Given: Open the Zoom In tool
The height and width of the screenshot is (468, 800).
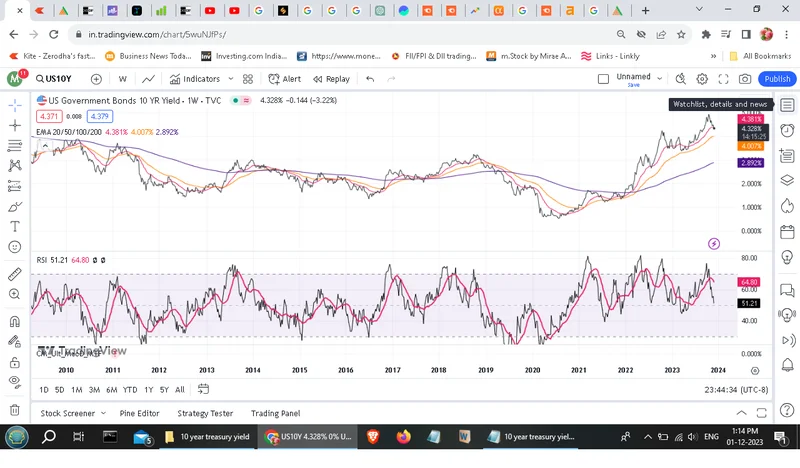Looking at the screenshot, I should [x=15, y=294].
